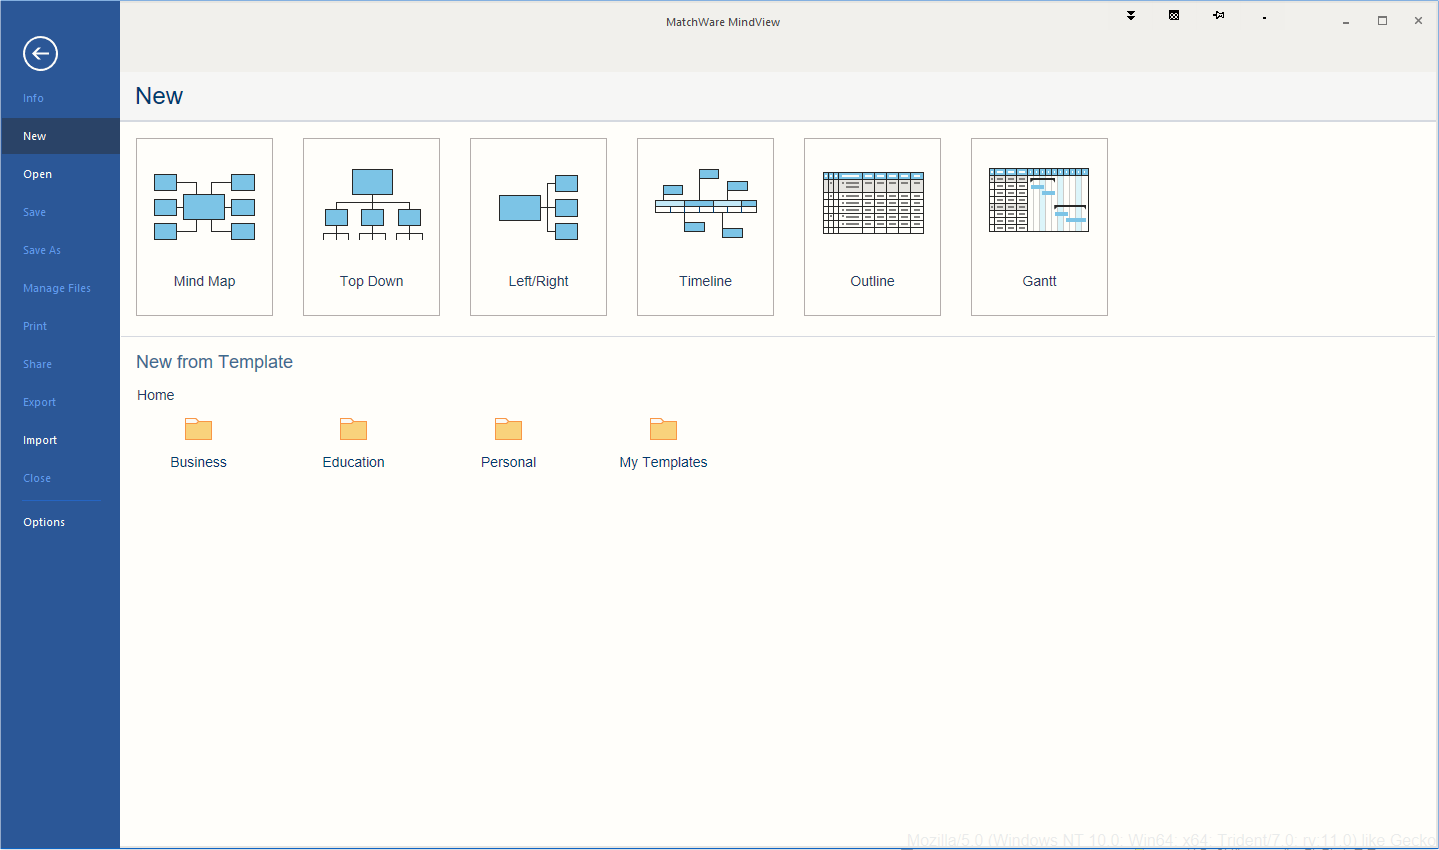Open the Share page
The image size is (1439, 850).
60,364
